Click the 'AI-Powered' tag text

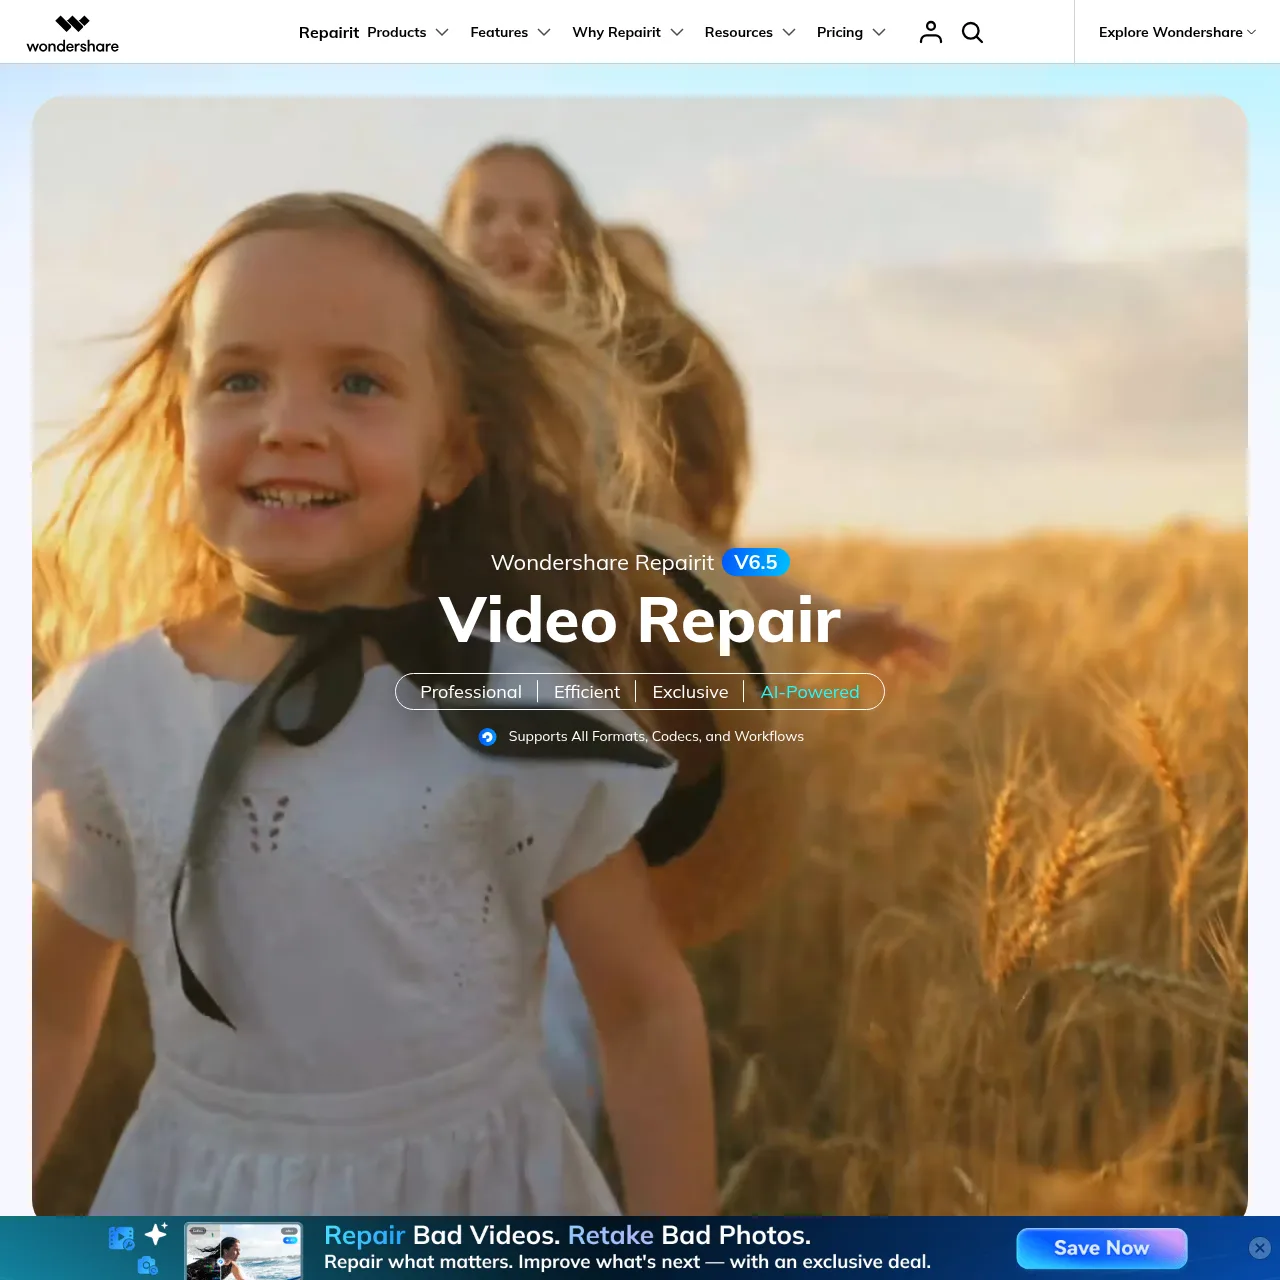(x=810, y=692)
